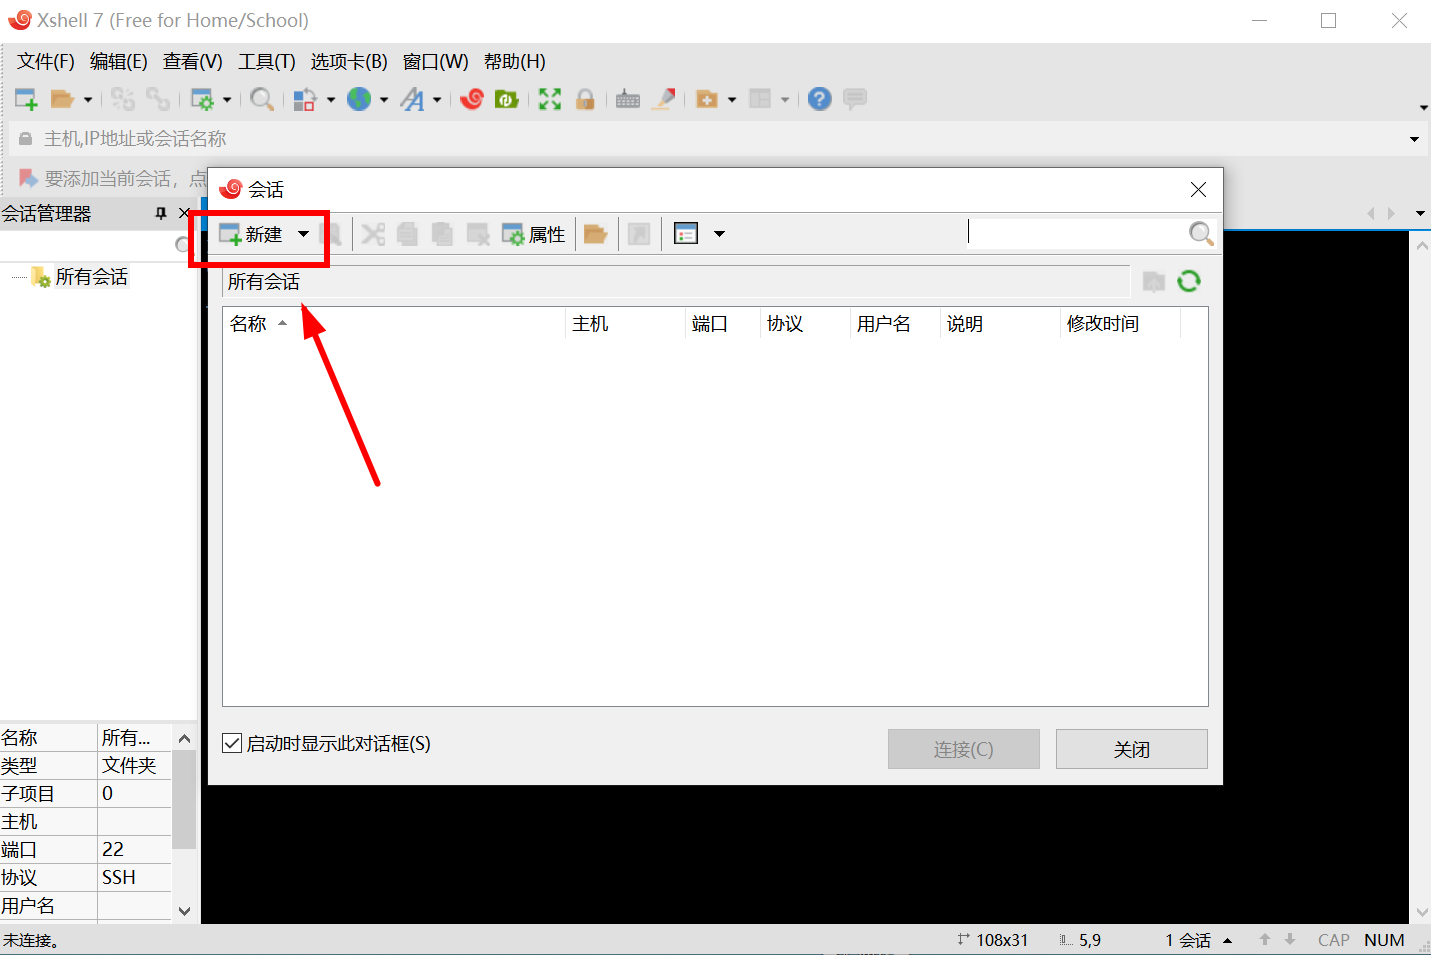This screenshot has width=1431, height=955.
Task: Click the Xftp green file transfer icon
Action: (507, 99)
